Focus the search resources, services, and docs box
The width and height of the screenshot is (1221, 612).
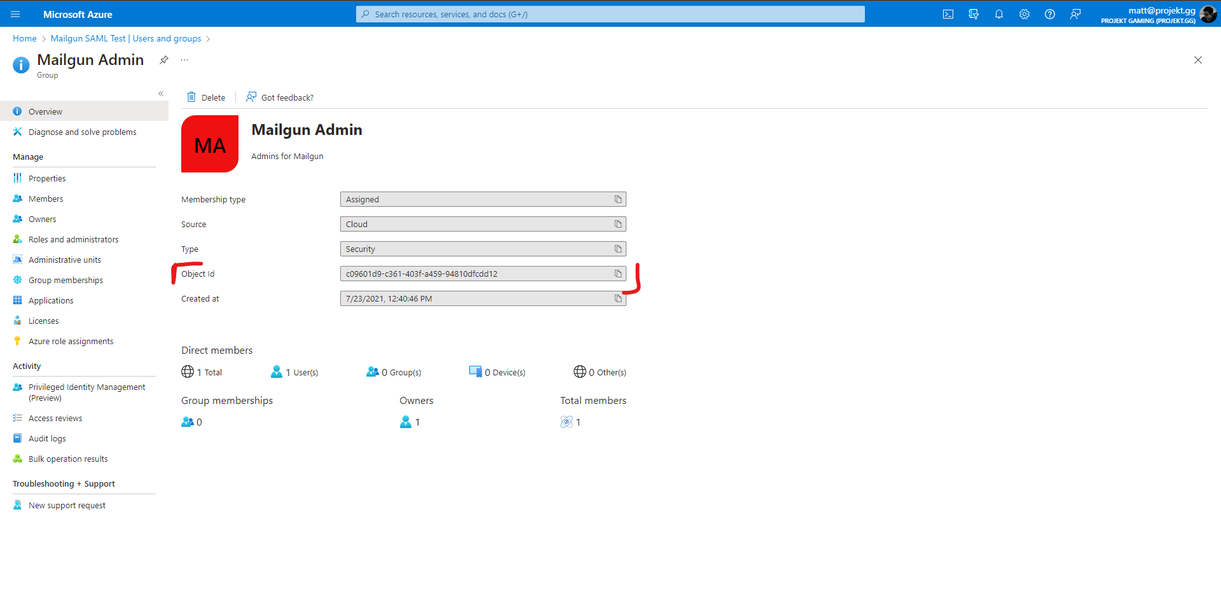[x=610, y=14]
